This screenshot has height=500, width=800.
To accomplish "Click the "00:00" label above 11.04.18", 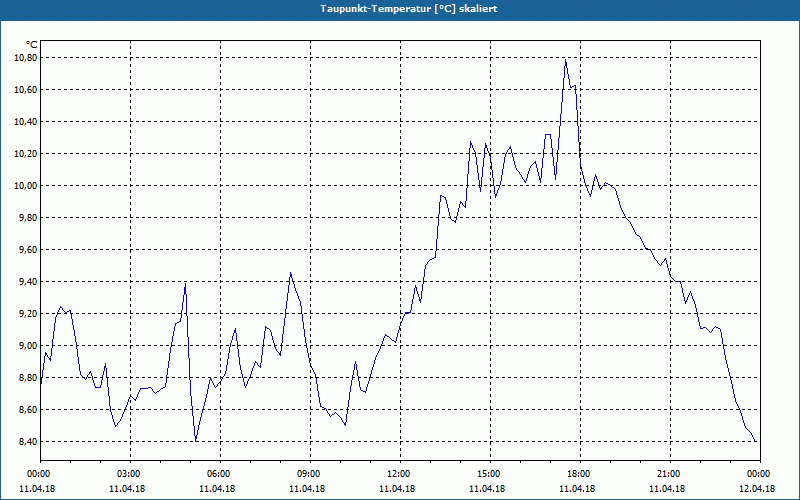I will [40, 474].
